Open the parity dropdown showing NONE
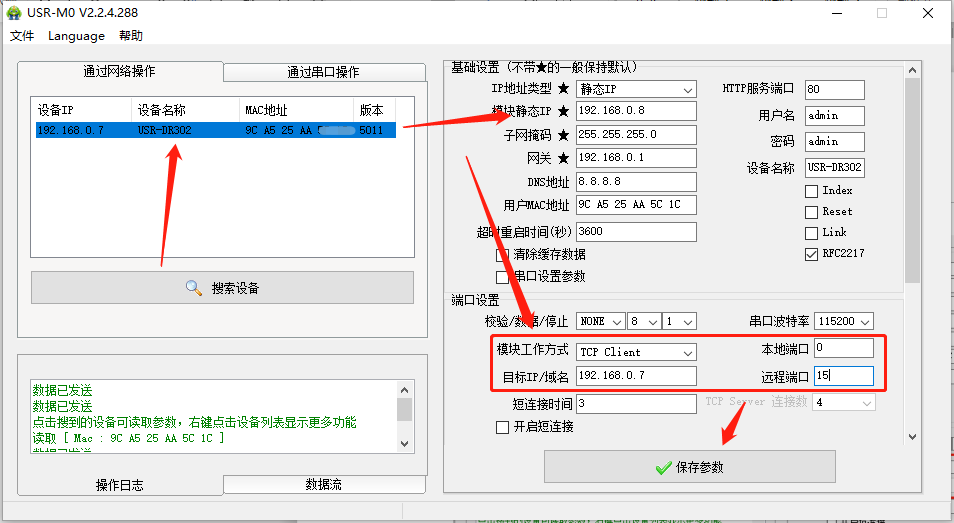 [x=601, y=321]
